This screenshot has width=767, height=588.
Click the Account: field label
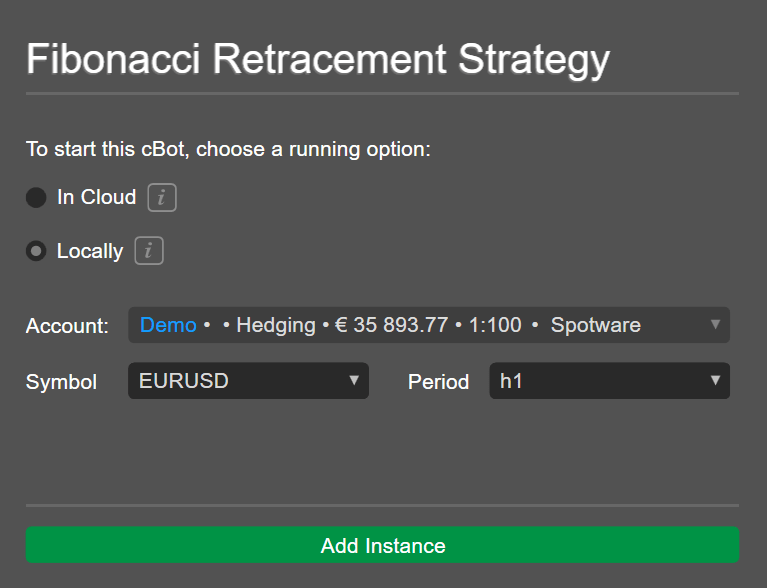[67, 326]
